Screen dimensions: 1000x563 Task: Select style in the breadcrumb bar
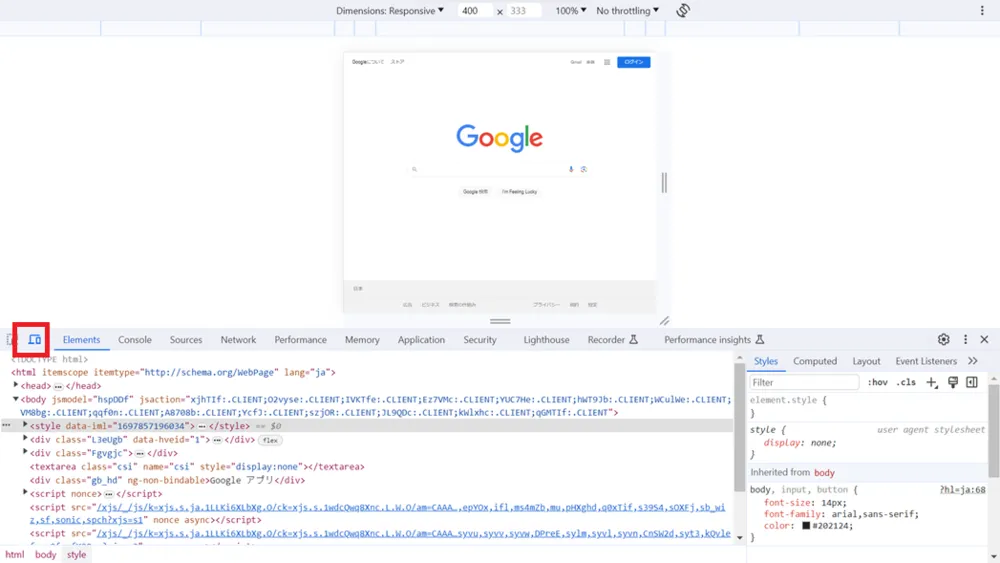pyautogui.click(x=77, y=555)
